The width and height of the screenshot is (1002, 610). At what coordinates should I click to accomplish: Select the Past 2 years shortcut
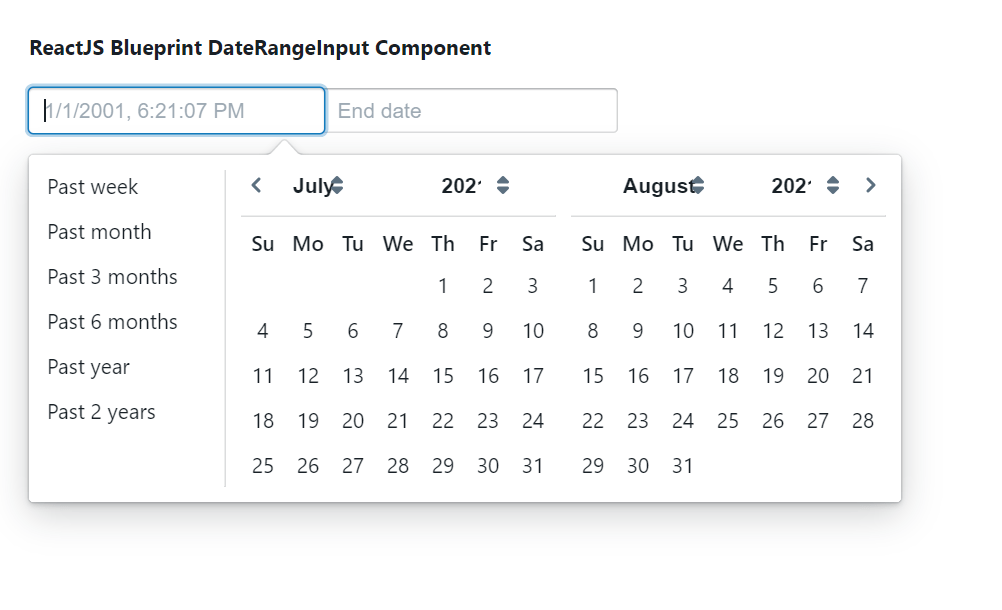point(101,412)
